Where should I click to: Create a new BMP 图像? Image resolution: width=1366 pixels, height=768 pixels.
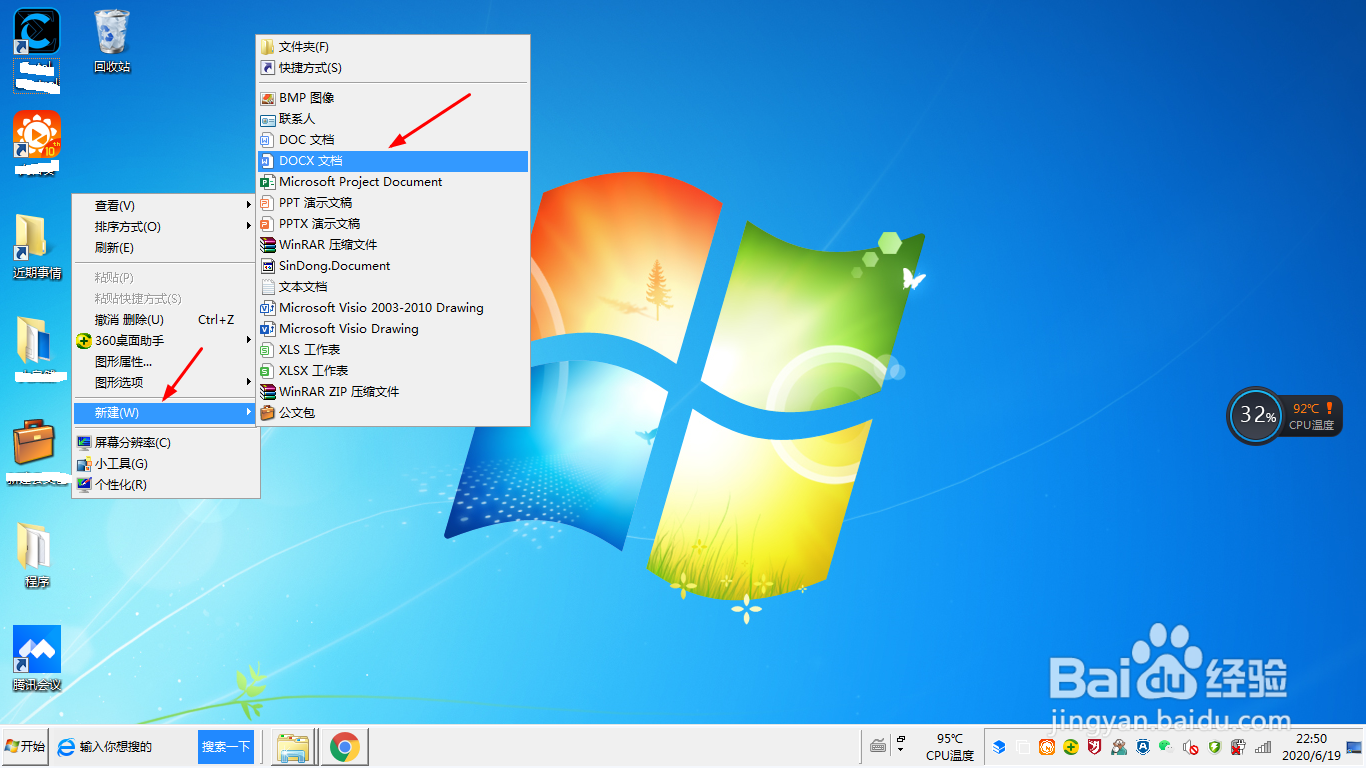tap(392, 97)
